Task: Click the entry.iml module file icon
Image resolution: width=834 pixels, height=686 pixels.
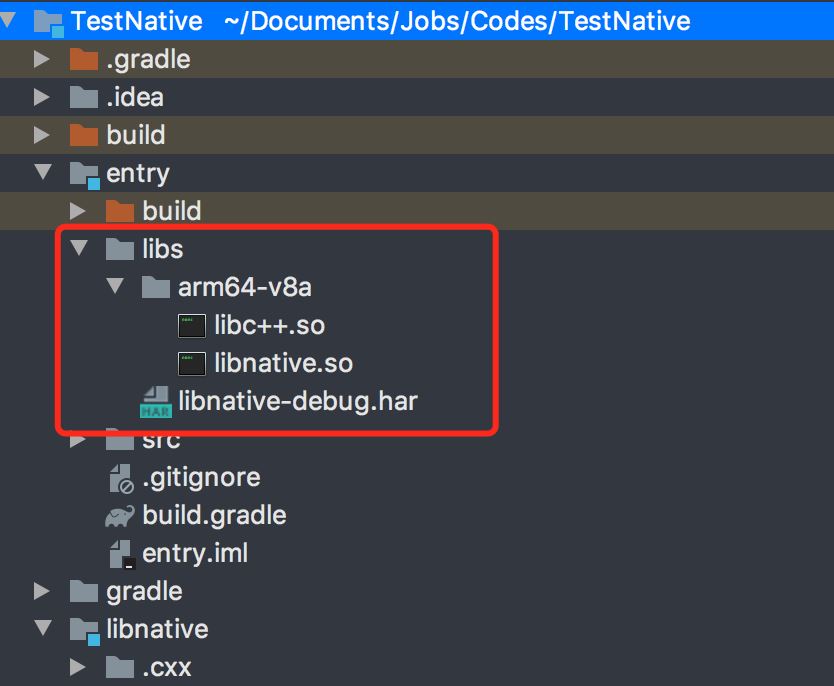Action: (120, 554)
